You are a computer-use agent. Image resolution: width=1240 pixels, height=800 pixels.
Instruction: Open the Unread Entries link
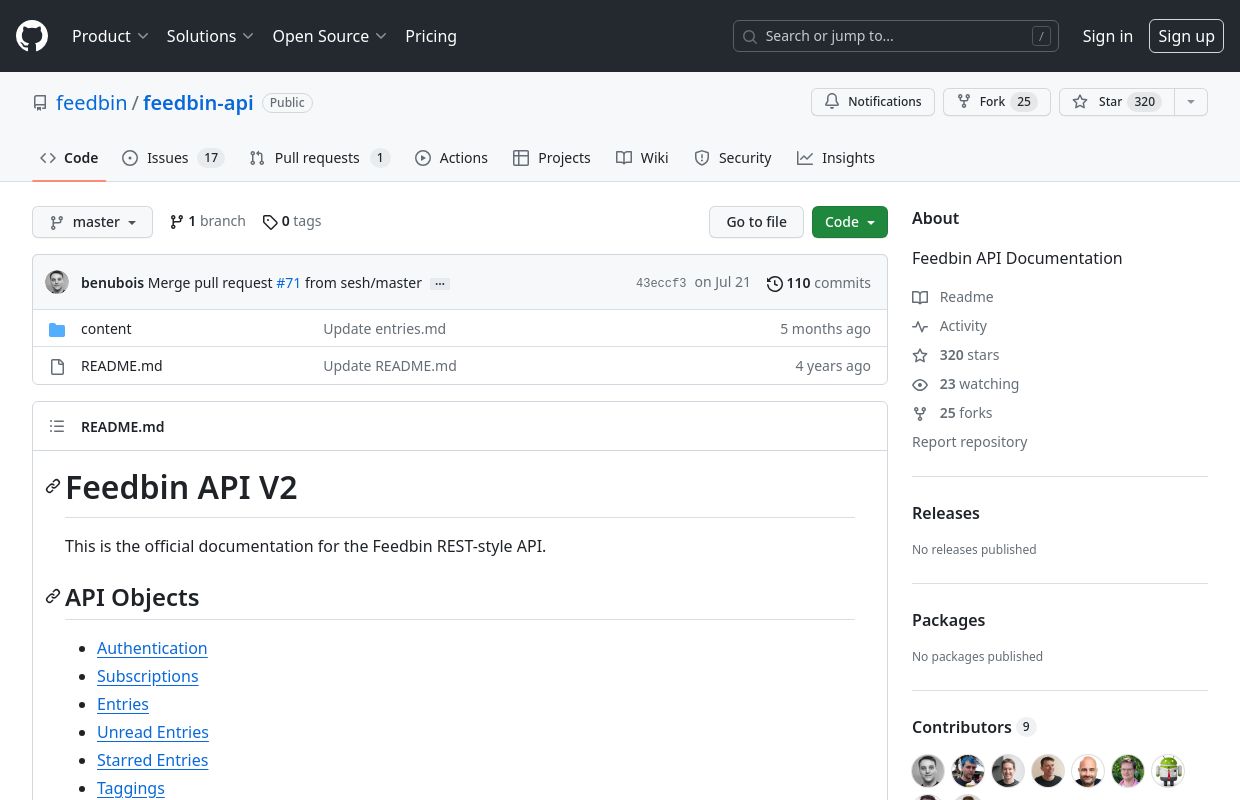point(153,732)
